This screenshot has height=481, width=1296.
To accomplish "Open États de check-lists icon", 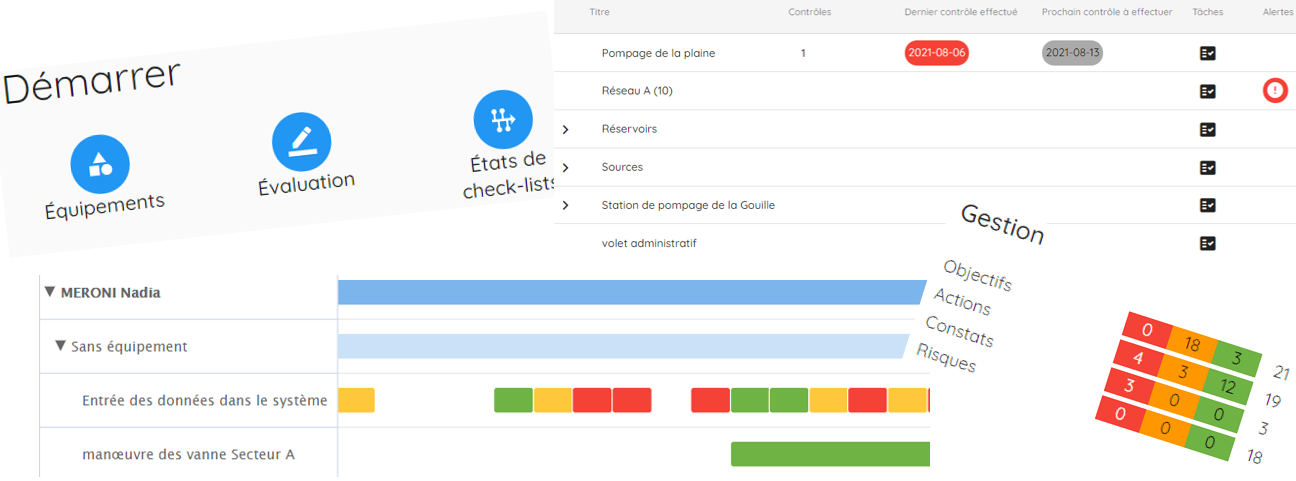I will 502,119.
